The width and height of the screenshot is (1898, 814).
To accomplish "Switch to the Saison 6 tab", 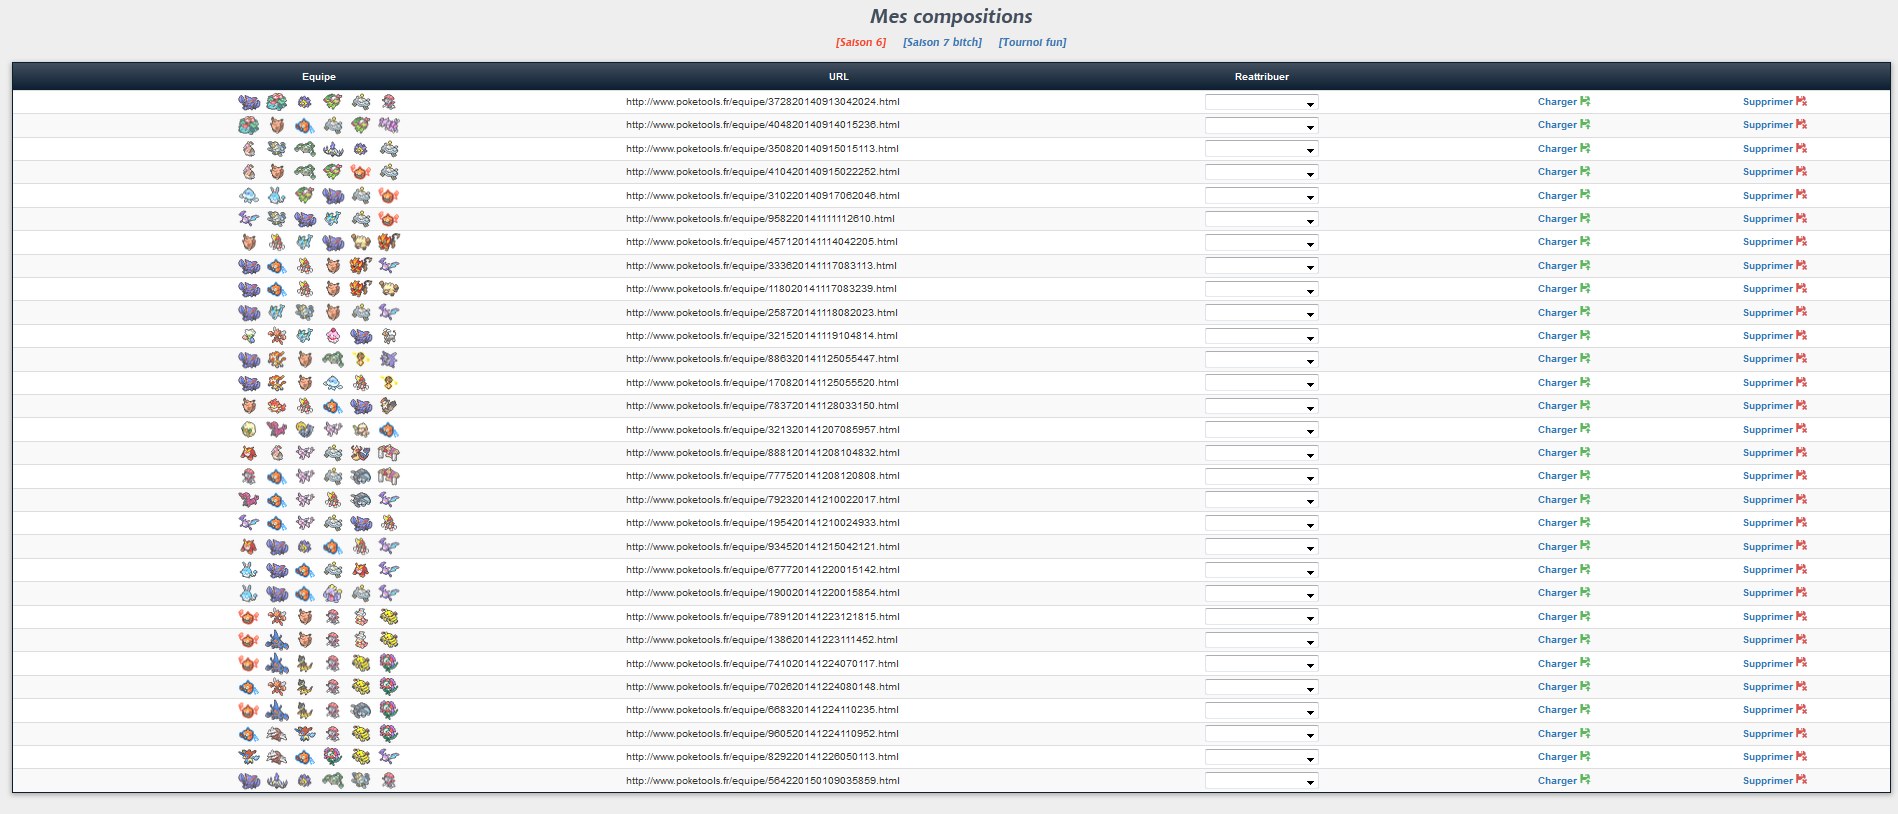I will (x=861, y=42).
